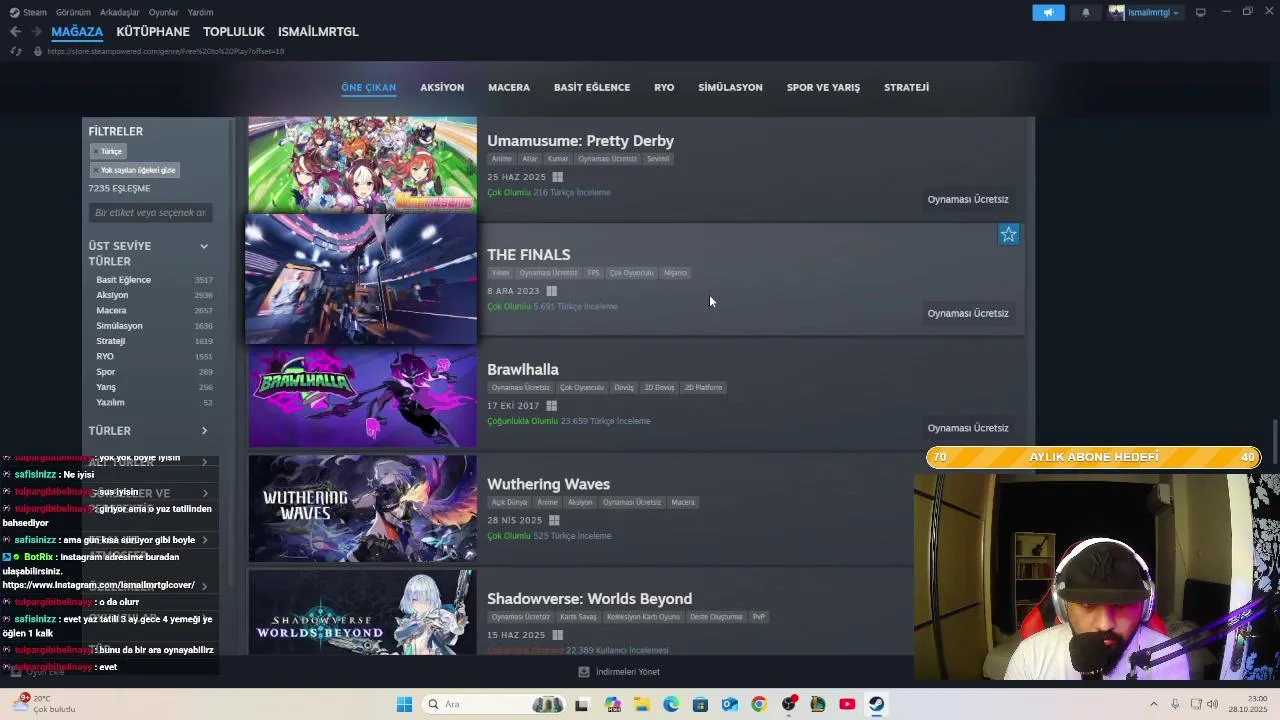Collapse the Üst Seviye Türler section
This screenshot has width=1280, height=720.
[204, 246]
